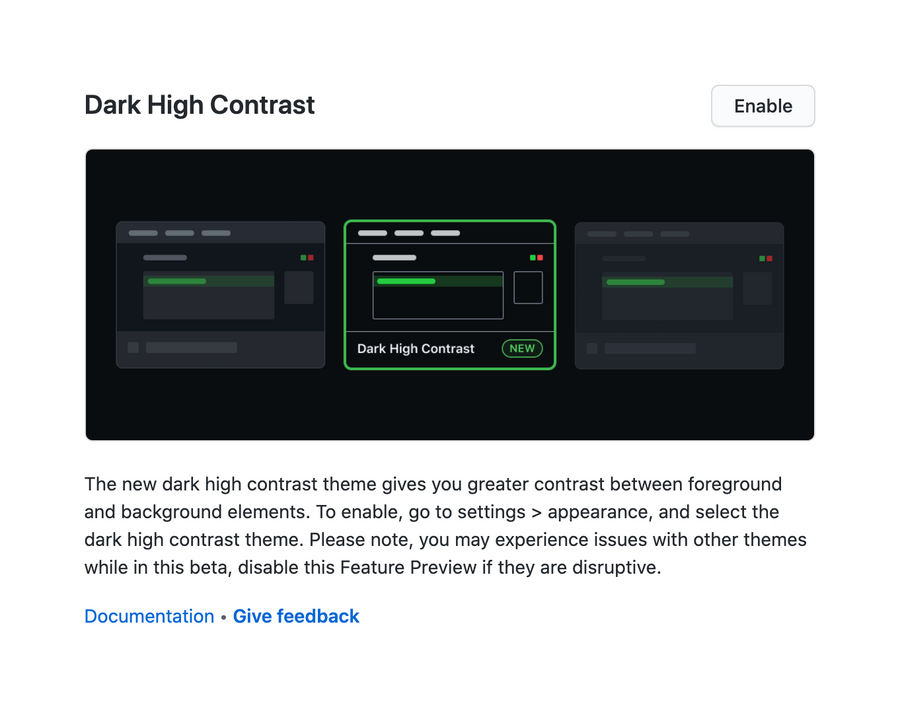Click the avatar square in right preview footer
Image resolution: width=900 pixels, height=708 pixels.
point(593,347)
